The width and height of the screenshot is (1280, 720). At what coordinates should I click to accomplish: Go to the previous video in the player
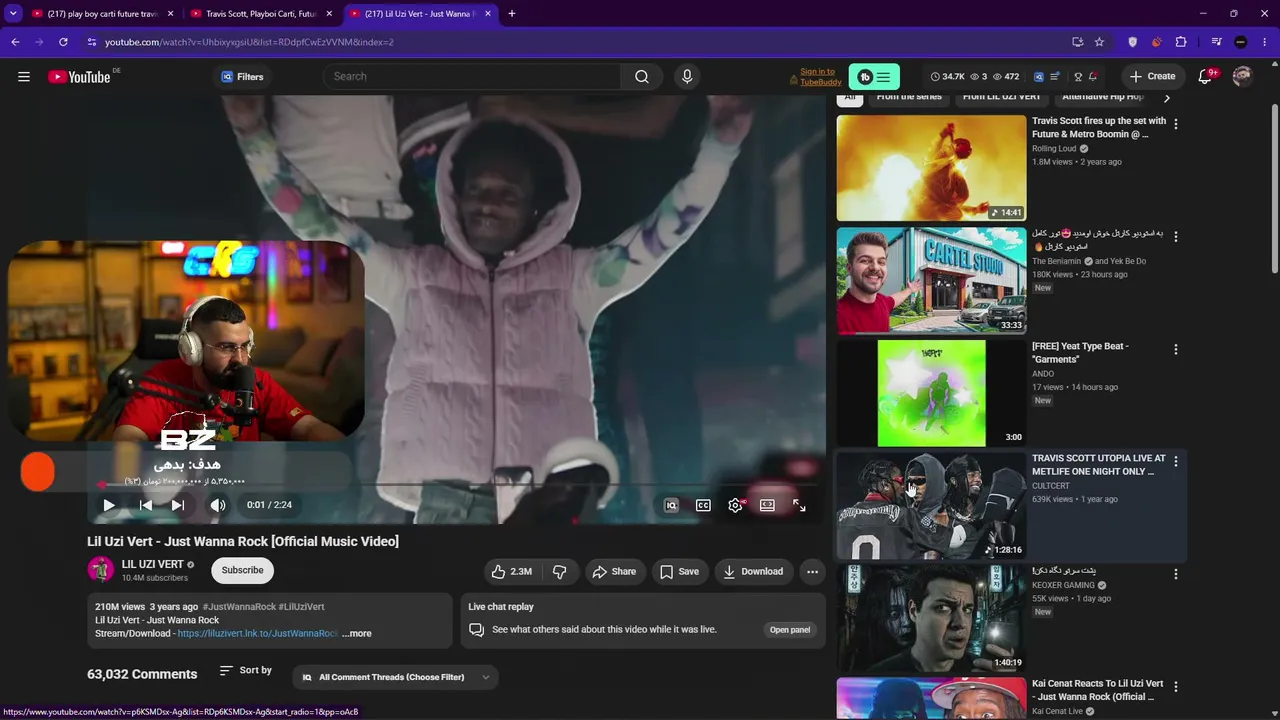tap(146, 506)
